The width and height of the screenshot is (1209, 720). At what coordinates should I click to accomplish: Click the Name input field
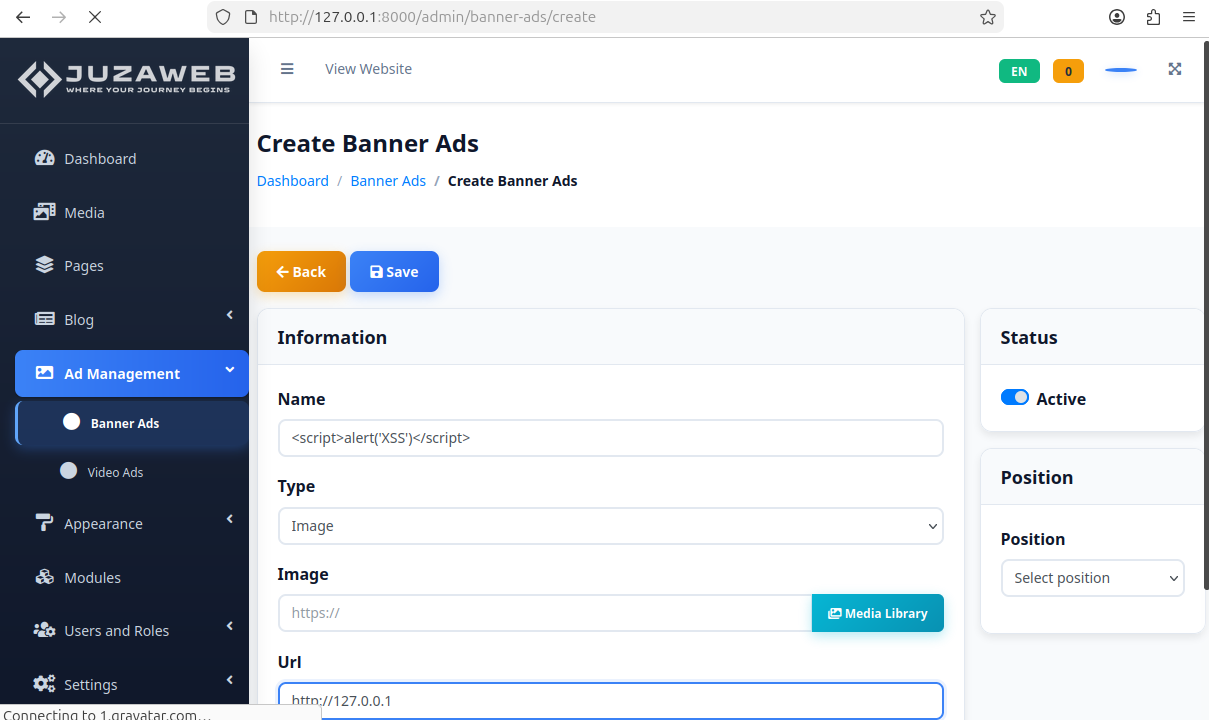pos(610,438)
